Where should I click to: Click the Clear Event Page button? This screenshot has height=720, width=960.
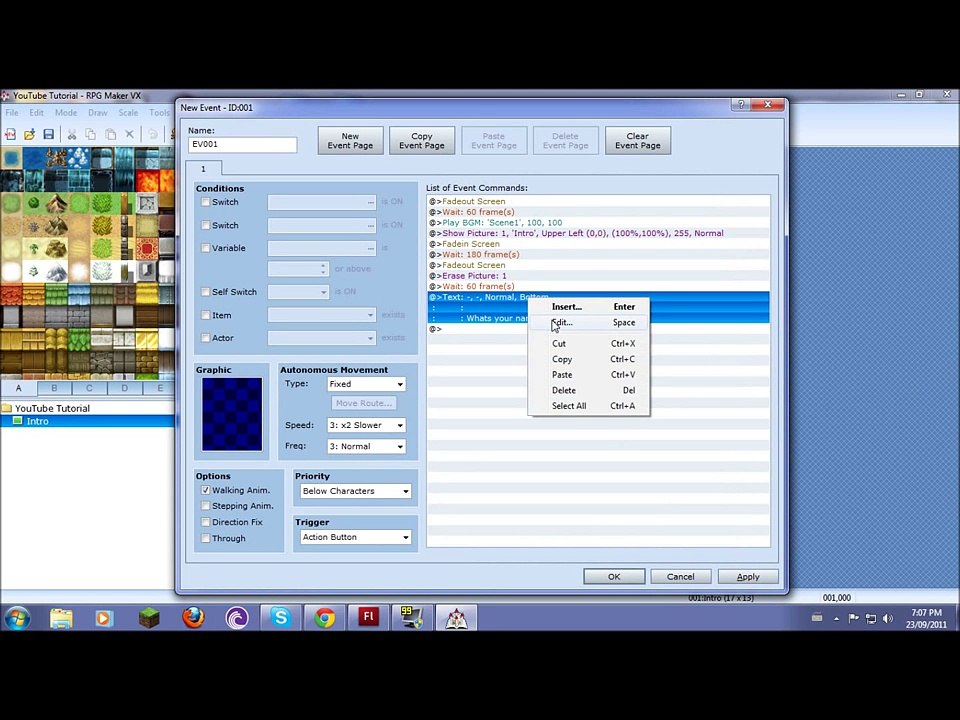[x=638, y=141]
